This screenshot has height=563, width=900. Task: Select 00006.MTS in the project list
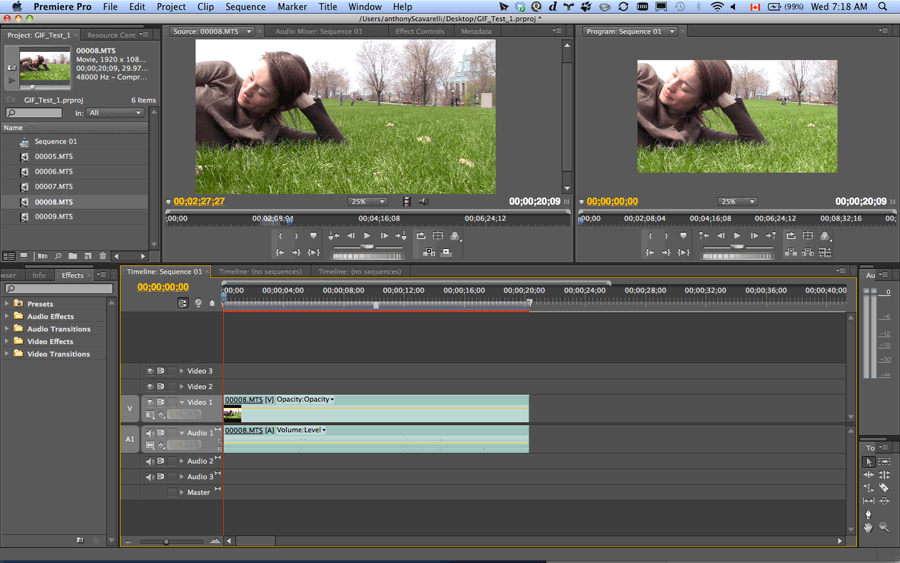click(x=54, y=171)
